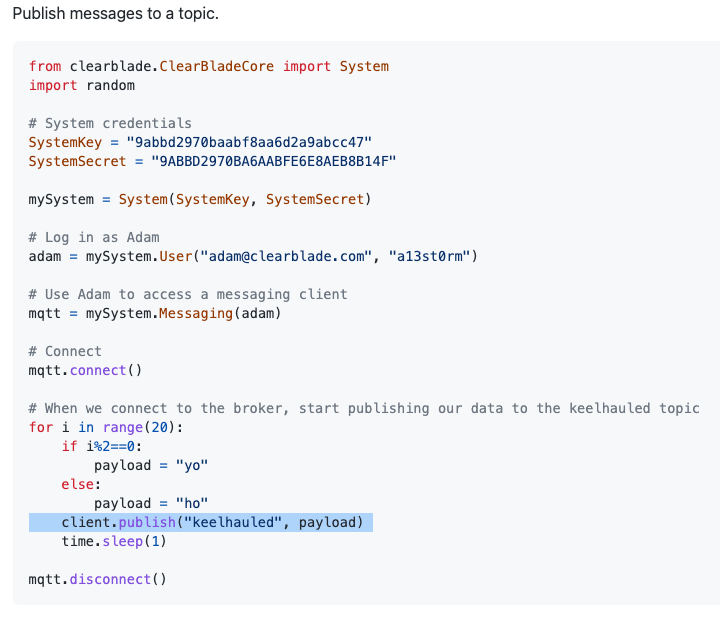Image resolution: width=720 pixels, height=617 pixels.
Task: Click the word 'ClearBladeCore' in the import line
Action: coord(217,67)
